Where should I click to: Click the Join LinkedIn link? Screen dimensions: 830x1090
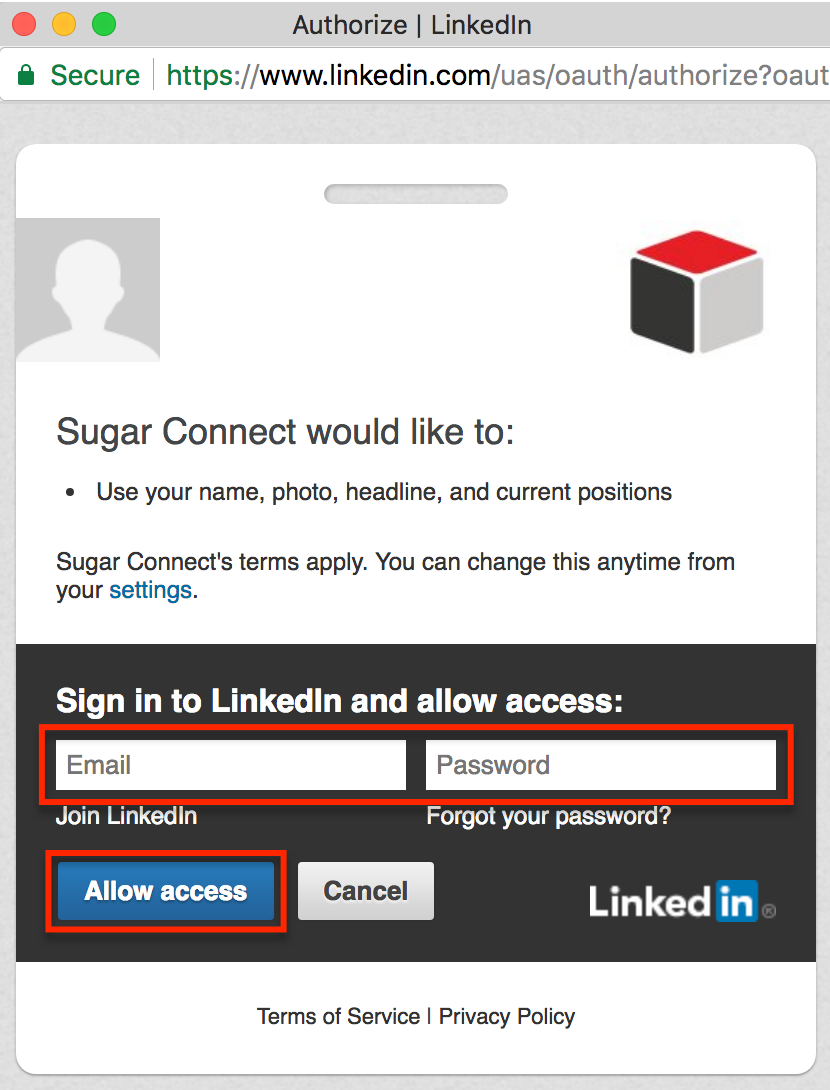[x=126, y=816]
